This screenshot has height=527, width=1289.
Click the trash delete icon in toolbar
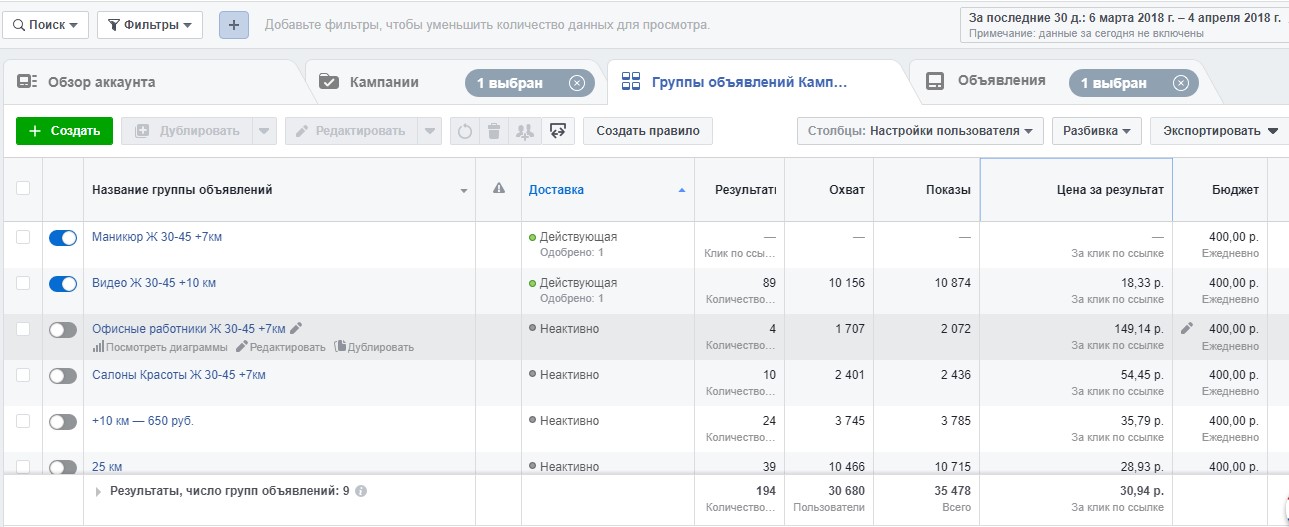(x=494, y=131)
